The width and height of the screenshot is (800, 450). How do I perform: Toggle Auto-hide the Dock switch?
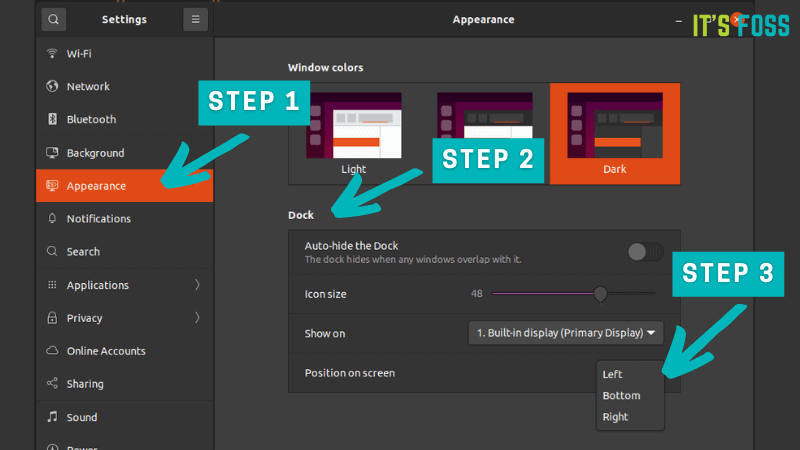[x=645, y=252]
